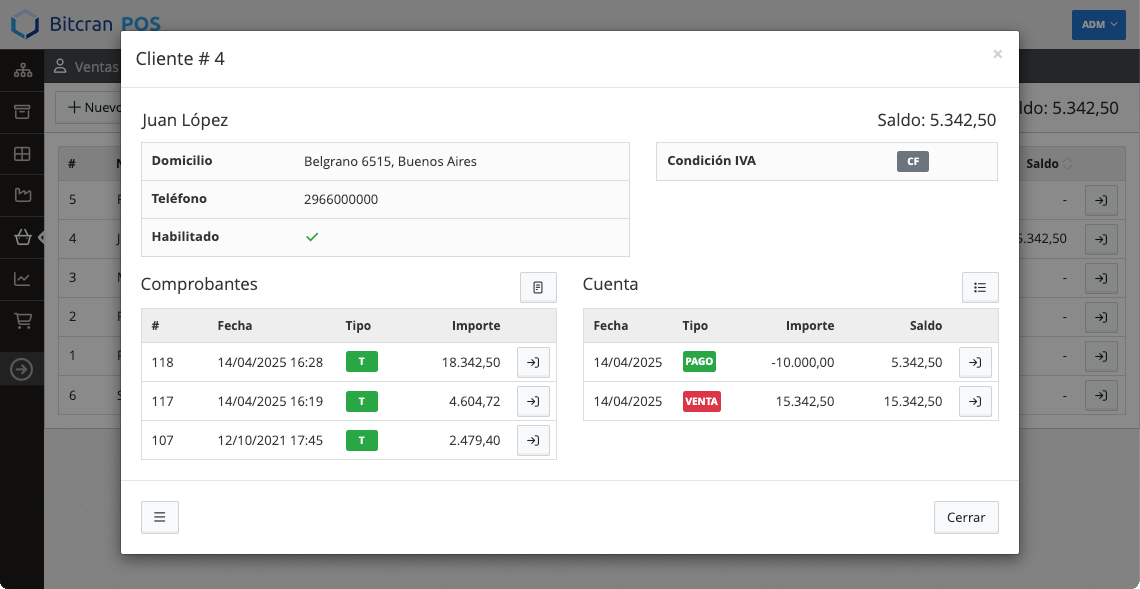1140x589 pixels.
Task: Open details for comprobante 118
Action: pyautogui.click(x=533, y=362)
